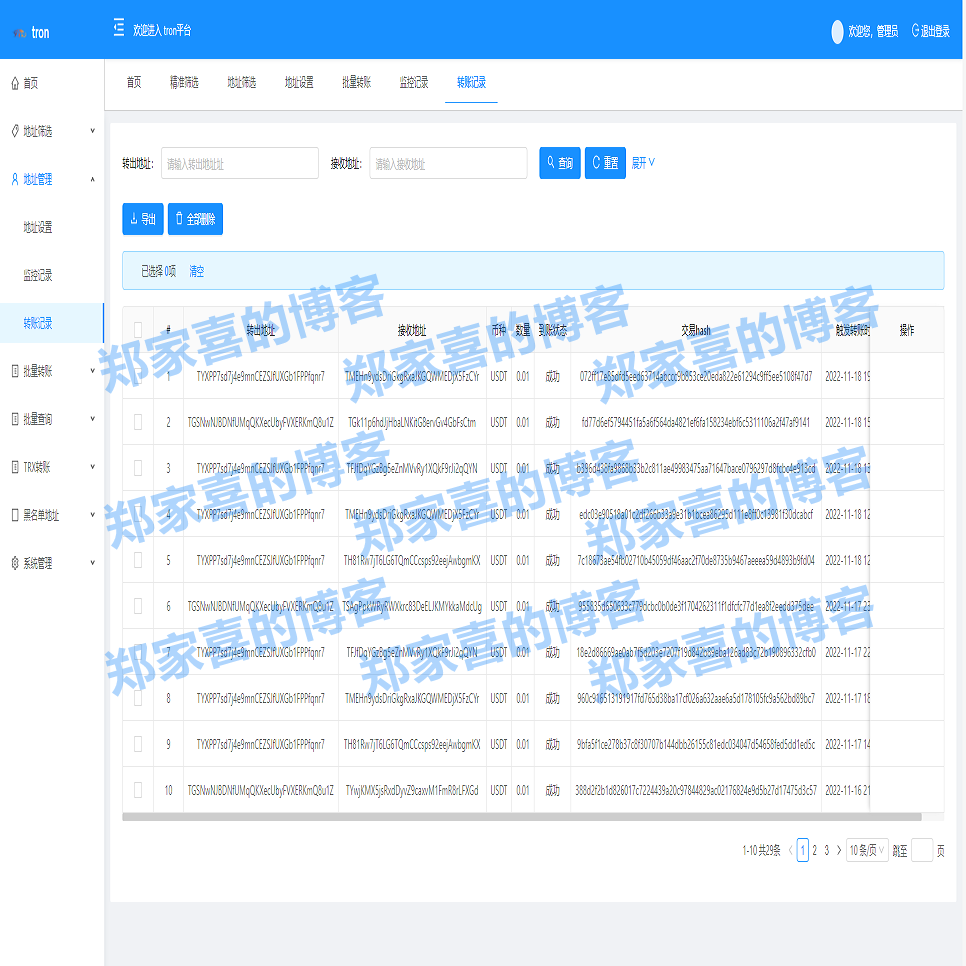Click the TRX转账 sidebar icon
This screenshot has width=966, height=966.
tap(15, 467)
